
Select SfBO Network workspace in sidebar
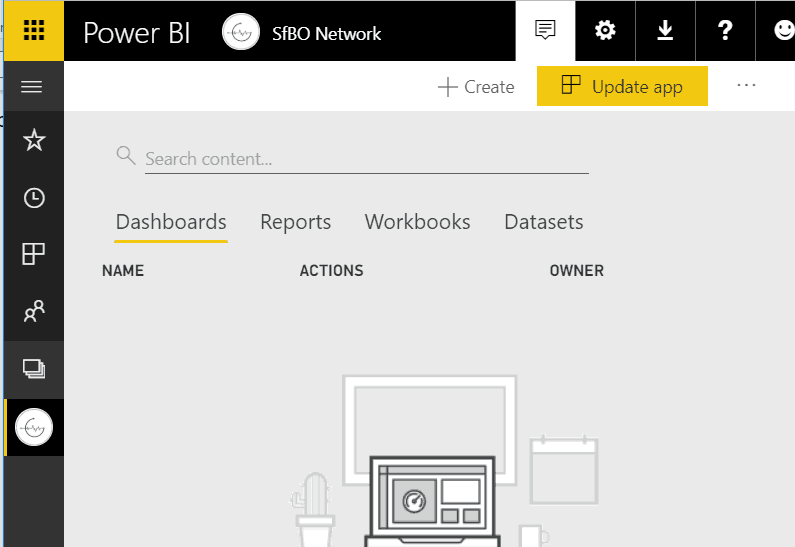pos(34,428)
